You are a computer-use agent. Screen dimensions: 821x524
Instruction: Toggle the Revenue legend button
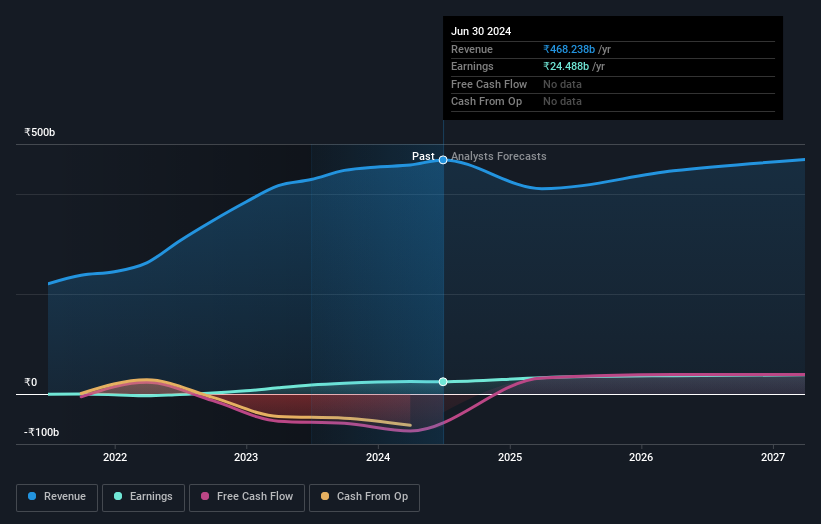click(x=57, y=497)
